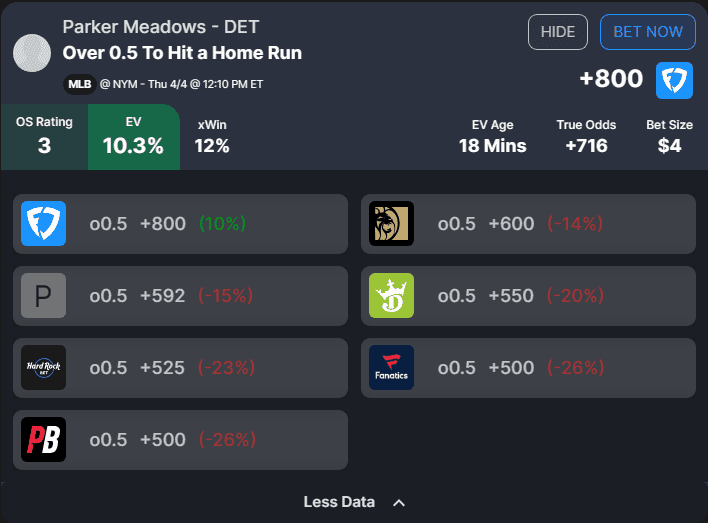
Task: Click the BetMGM lion icon
Action: pyautogui.click(x=391, y=224)
